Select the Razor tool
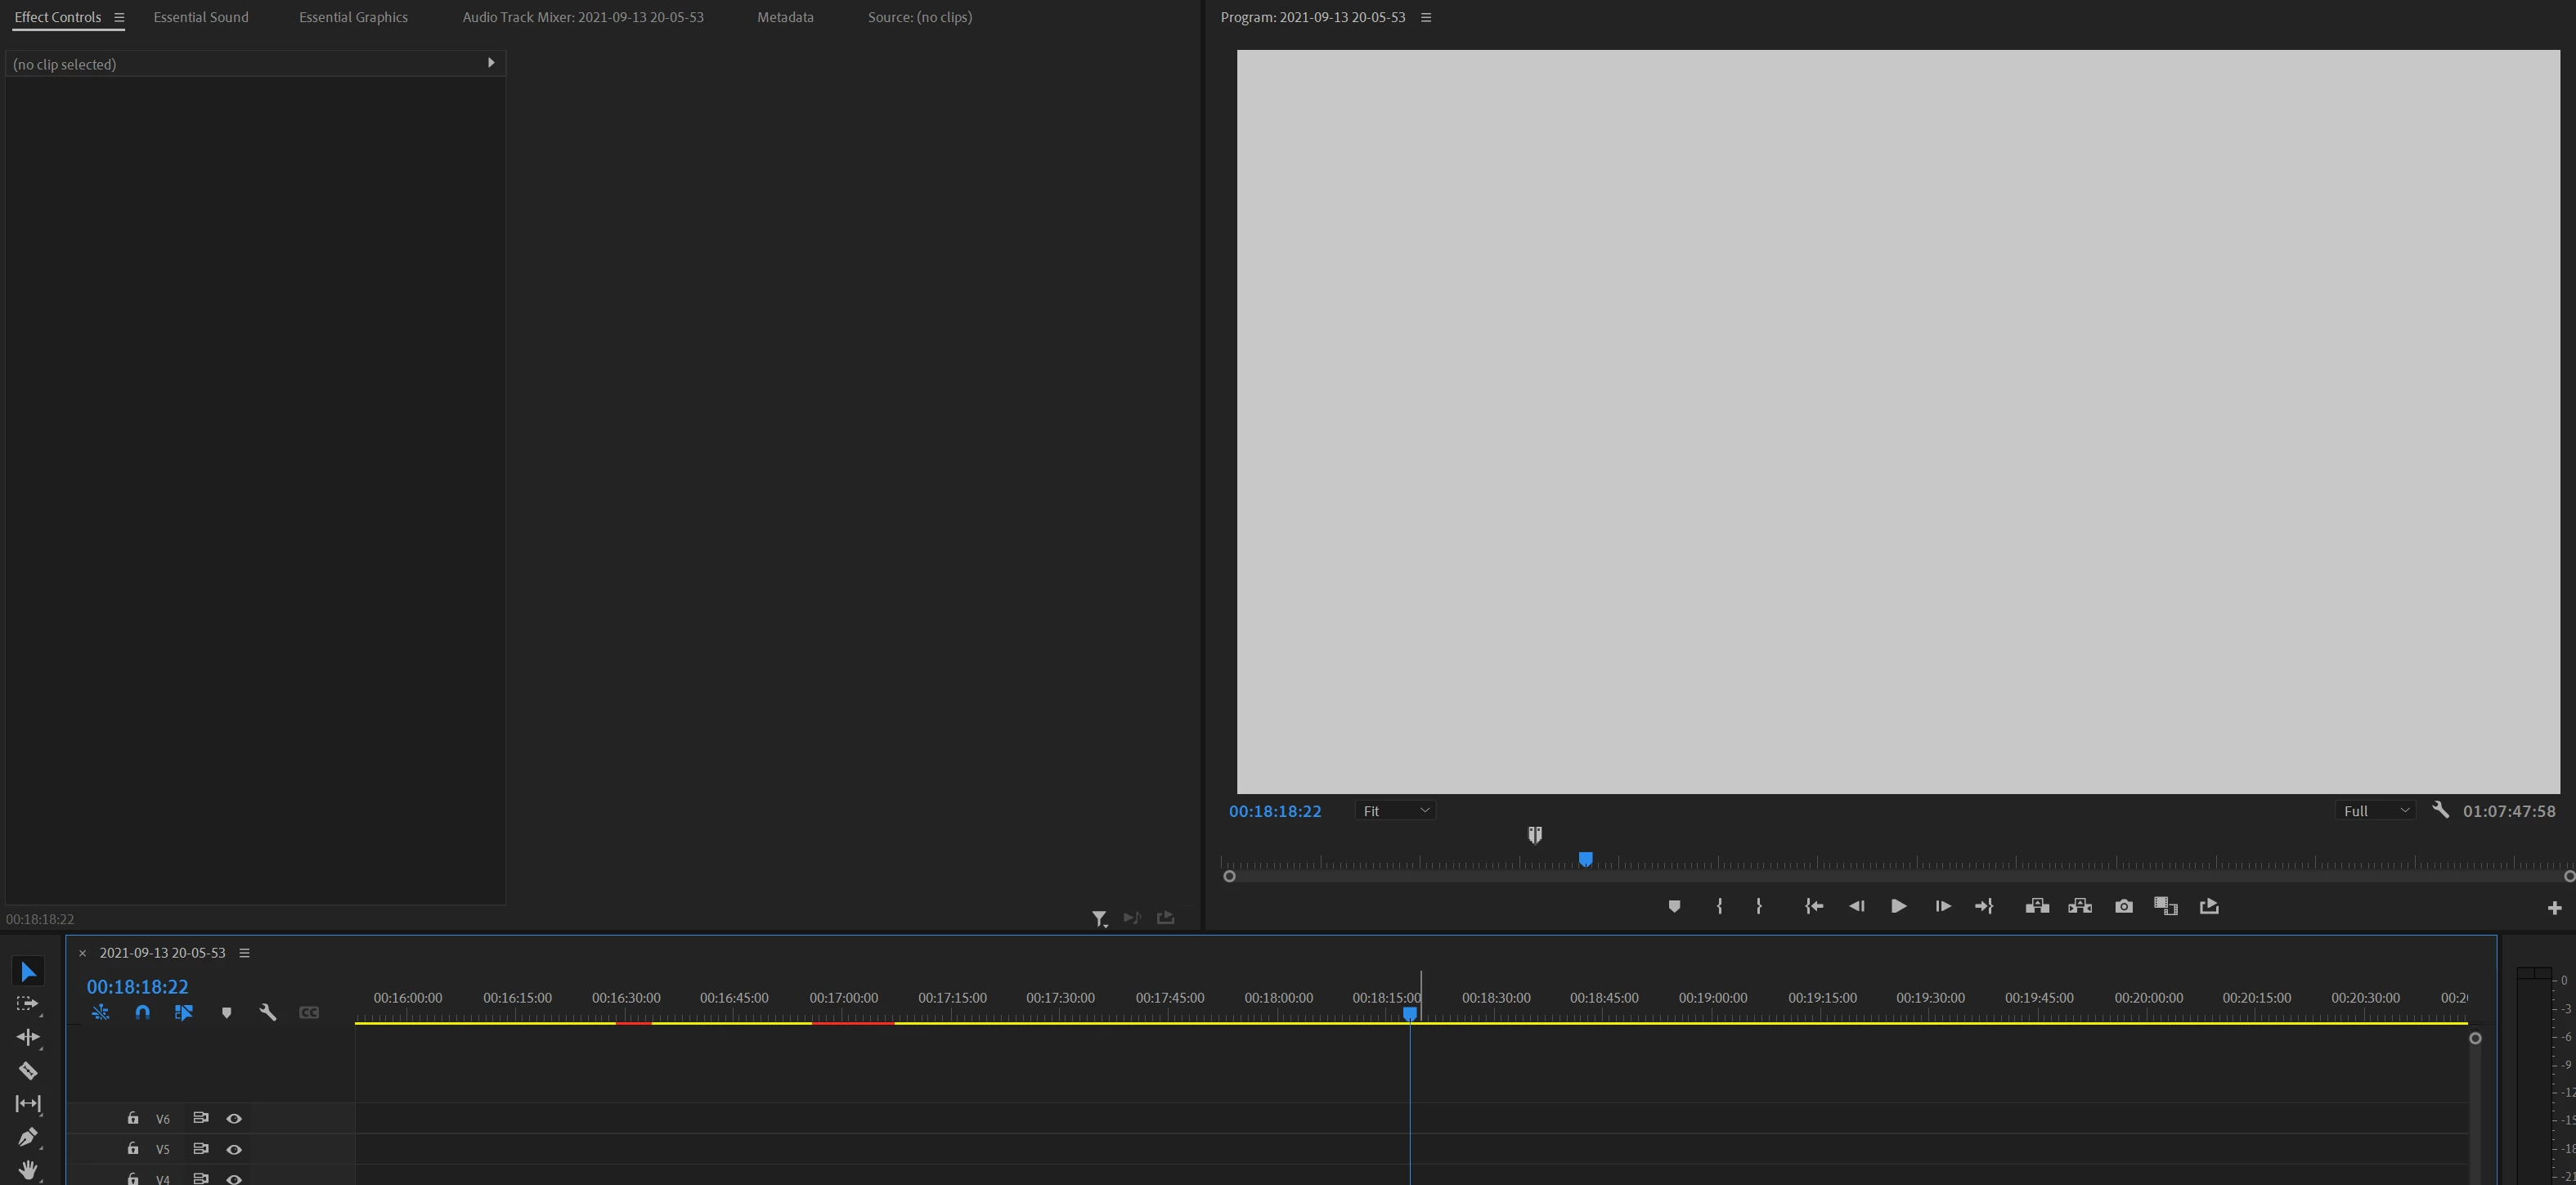Image resolution: width=2576 pixels, height=1185 pixels. [x=28, y=1071]
